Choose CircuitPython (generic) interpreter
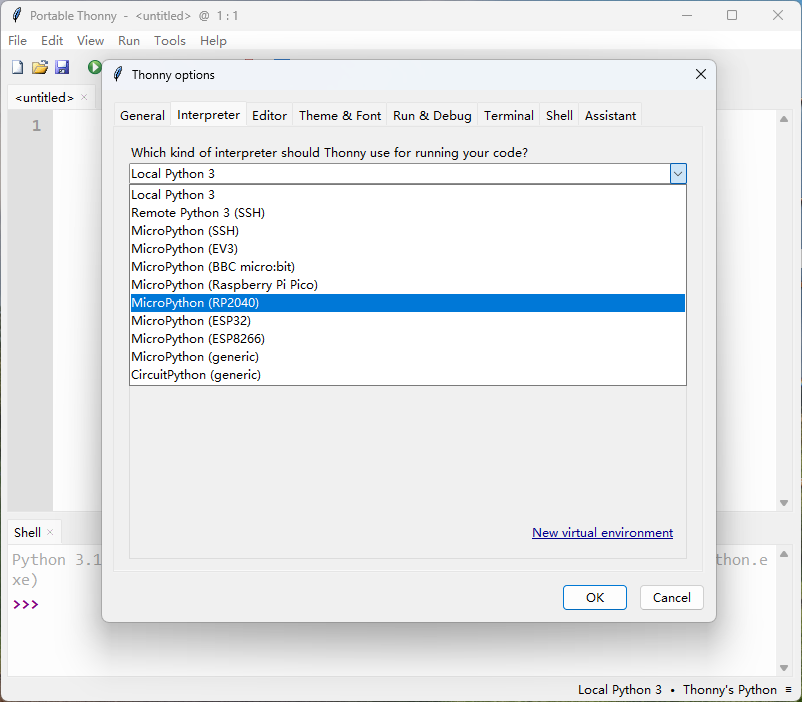The width and height of the screenshot is (802, 702). point(408,375)
